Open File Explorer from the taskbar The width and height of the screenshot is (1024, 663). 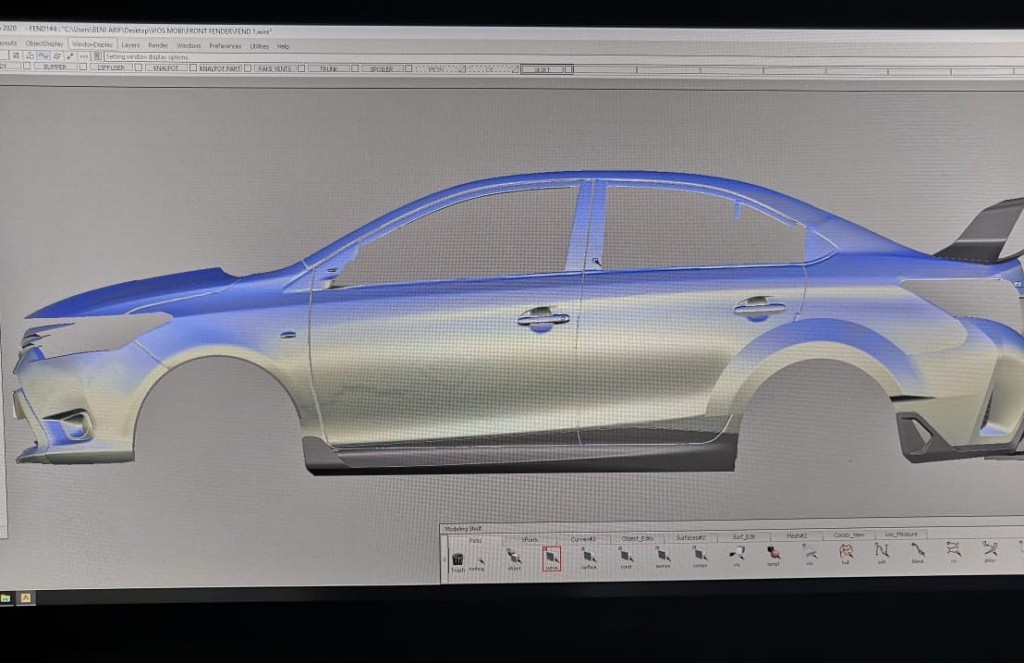pos(5,597)
